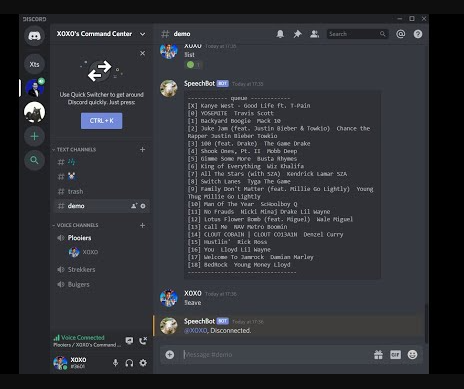
Task: Select the demo text channel
Action: [101, 206]
